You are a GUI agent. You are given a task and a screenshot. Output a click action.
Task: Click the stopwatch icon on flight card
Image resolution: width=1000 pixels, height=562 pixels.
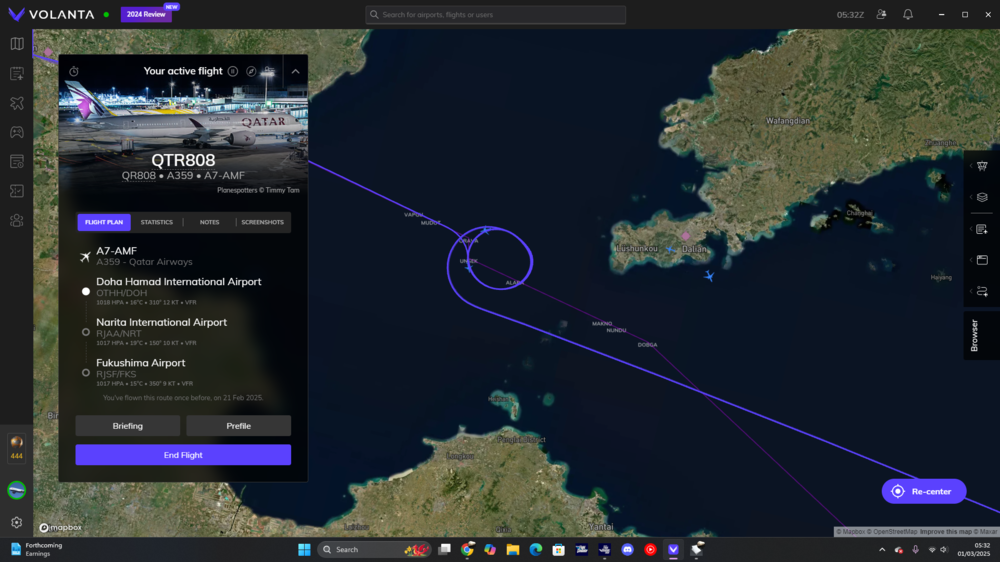point(74,72)
